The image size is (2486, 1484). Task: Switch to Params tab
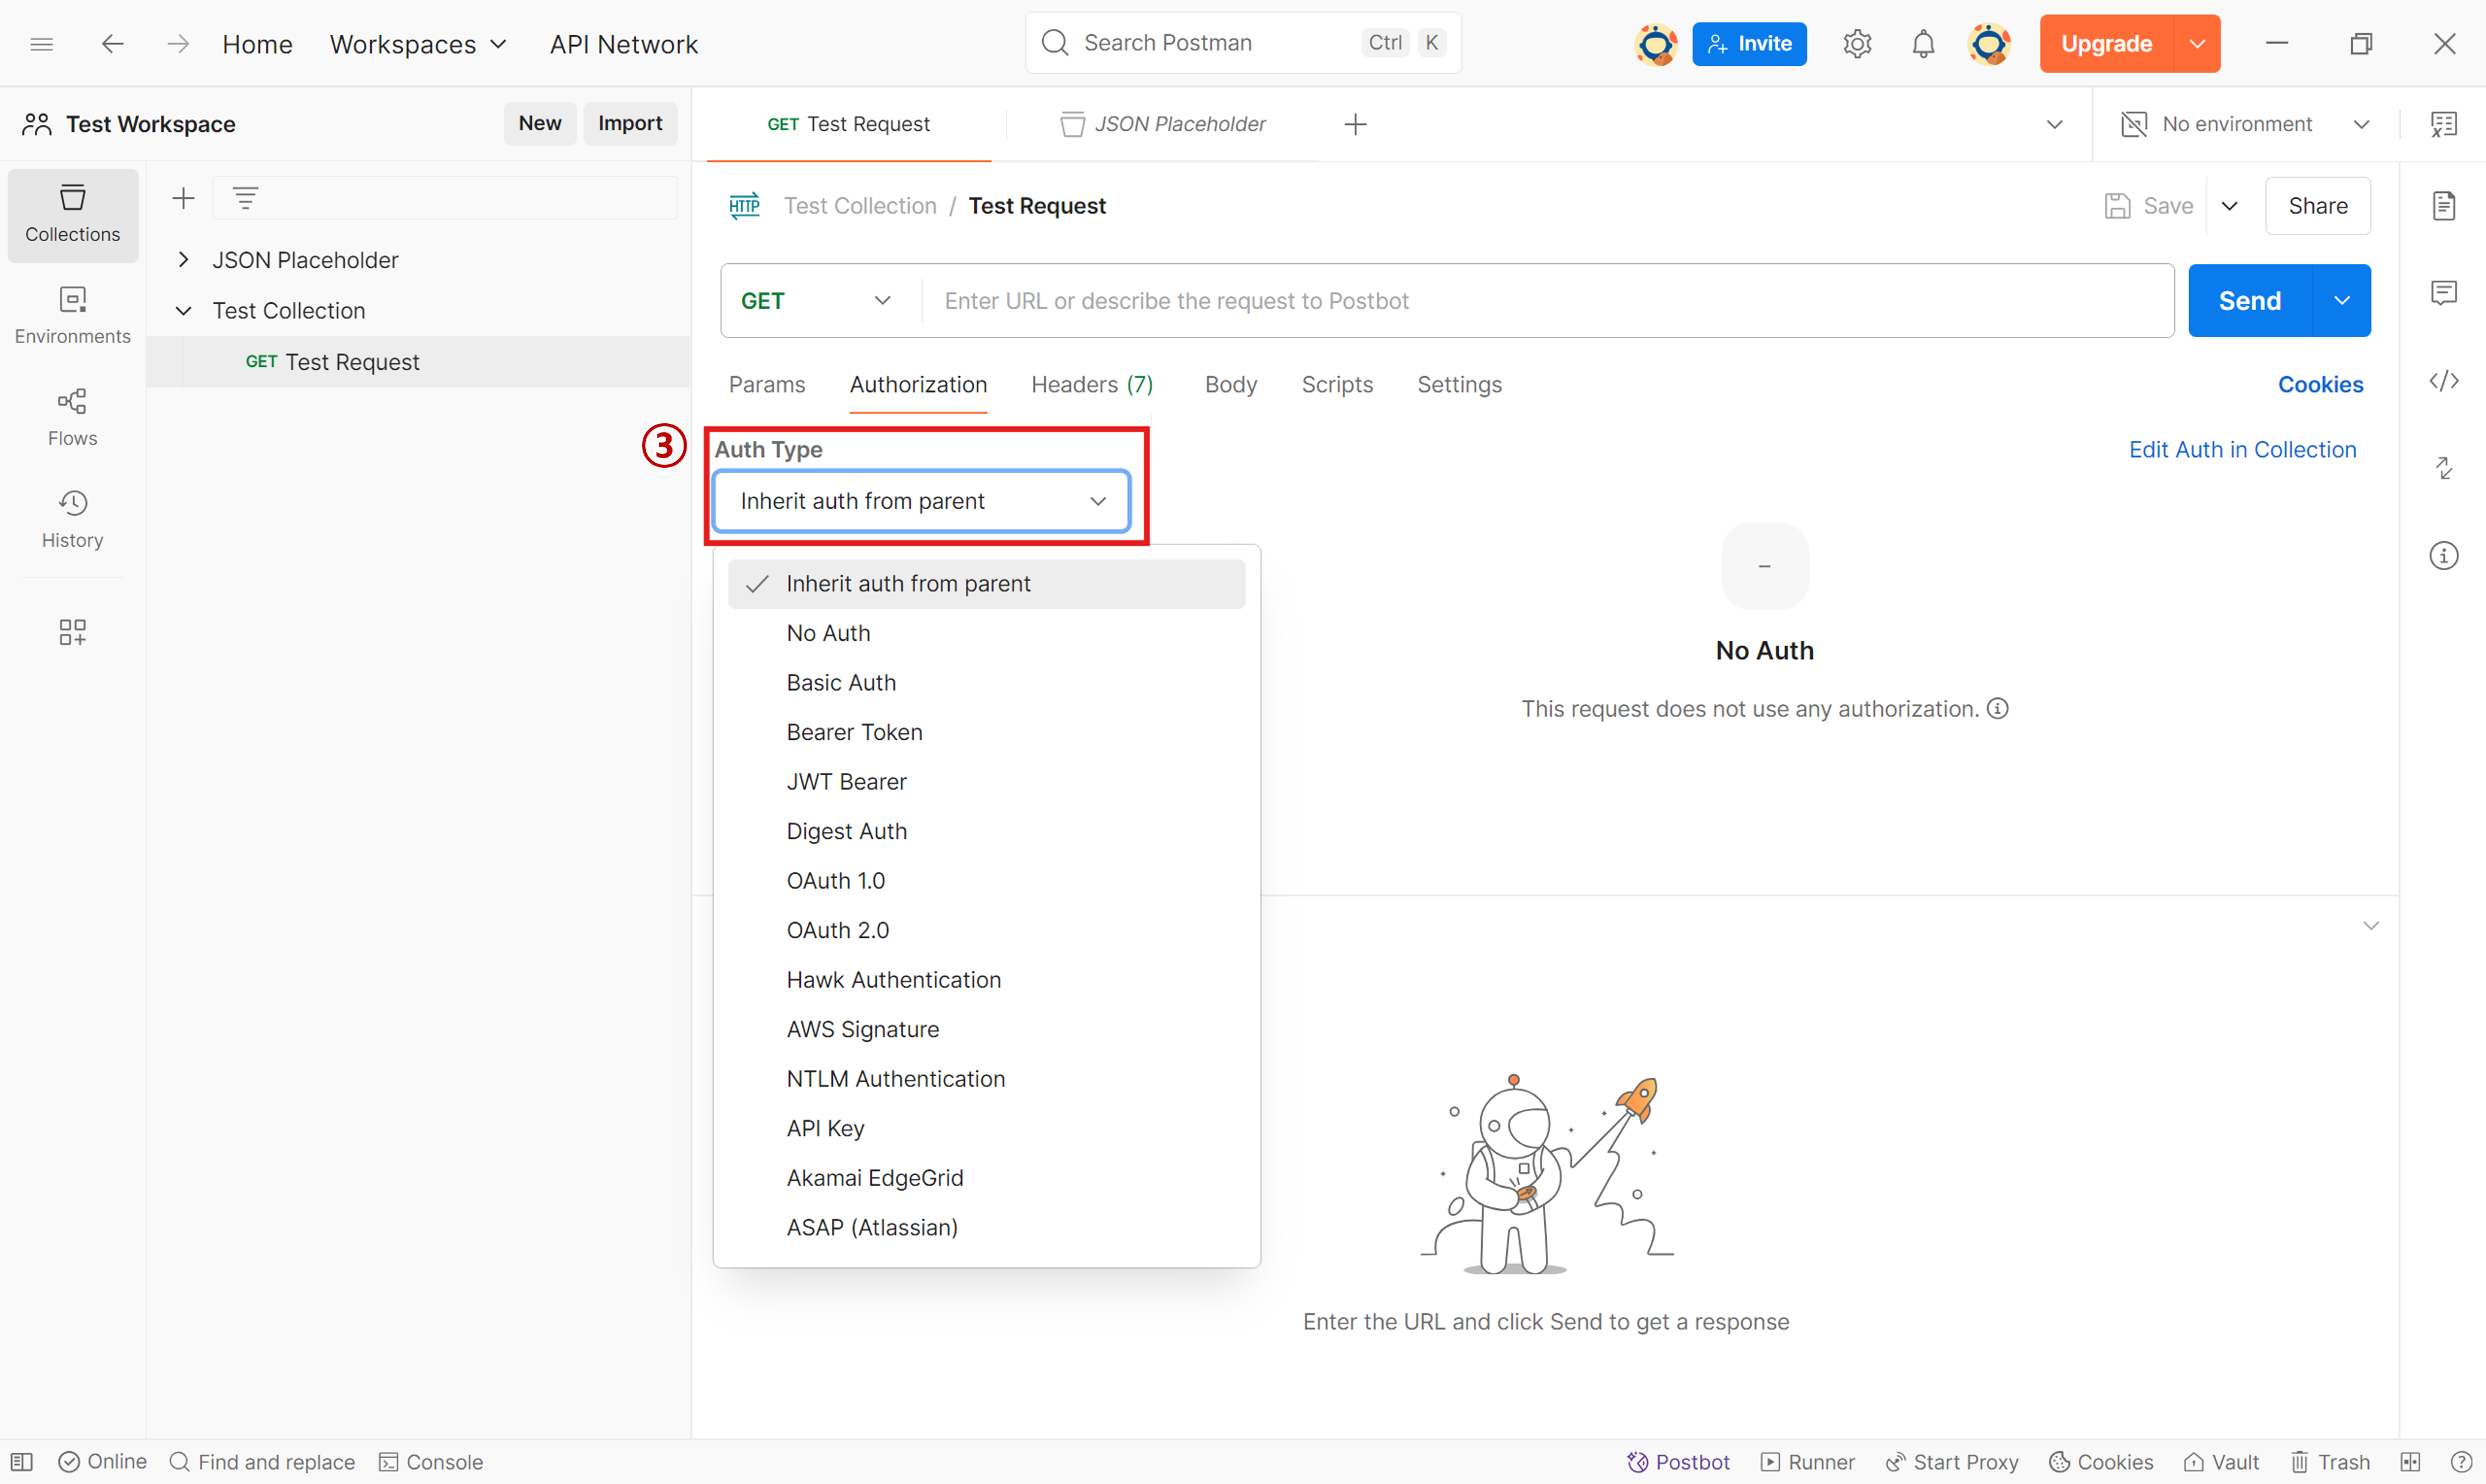point(766,385)
